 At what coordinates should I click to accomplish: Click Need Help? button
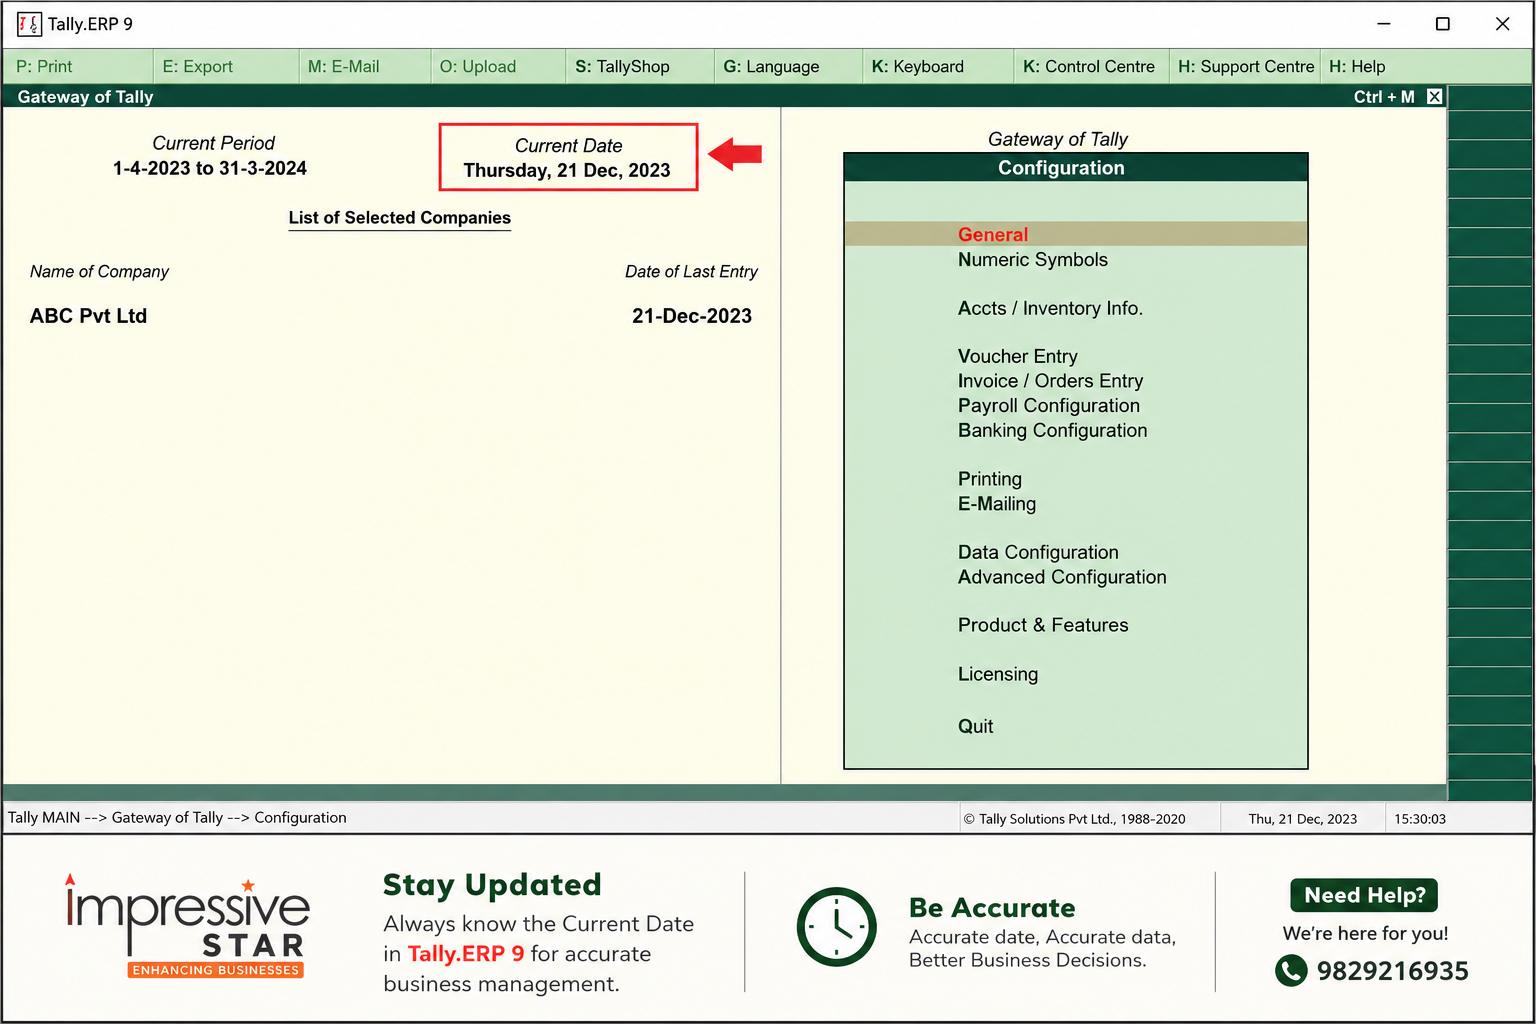(x=1364, y=895)
